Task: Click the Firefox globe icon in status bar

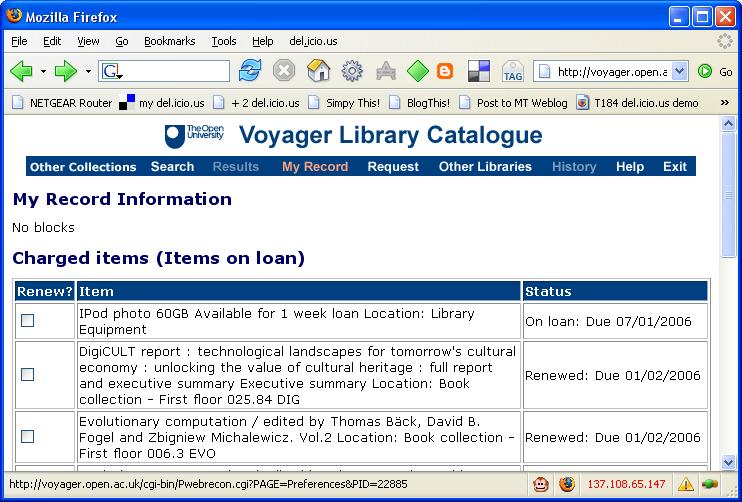Action: (x=566, y=484)
